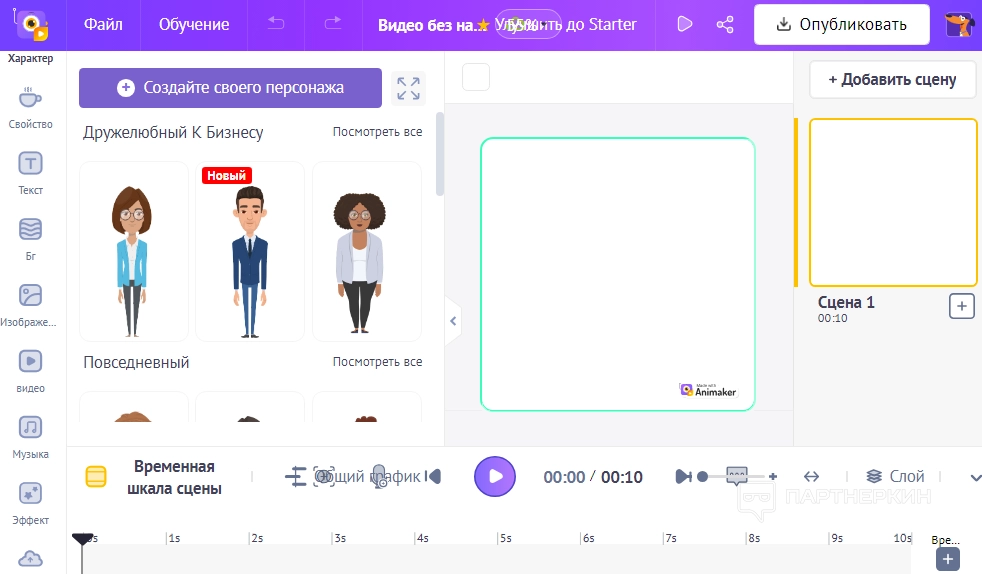982x574 pixels.
Task: Open the Музыка music panel
Action: point(30,437)
